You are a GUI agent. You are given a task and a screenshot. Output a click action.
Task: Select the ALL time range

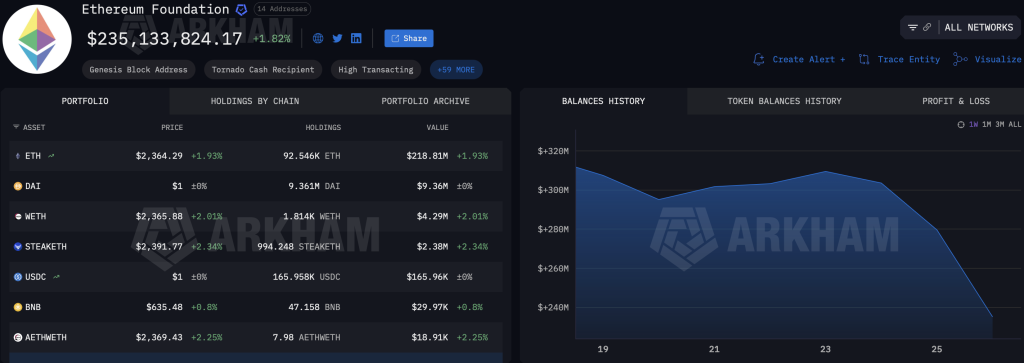(1015, 125)
